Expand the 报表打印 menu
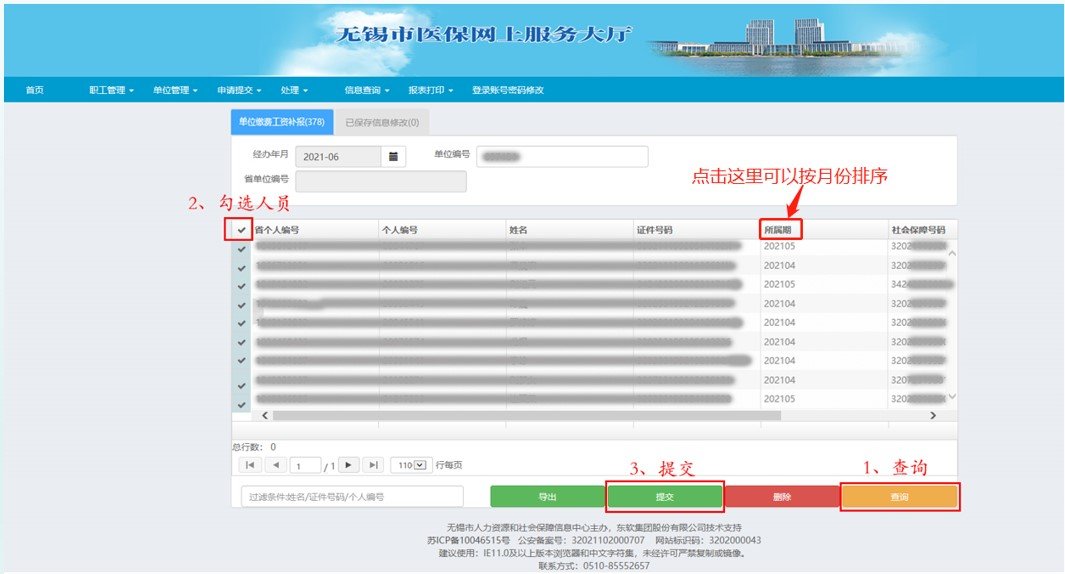 pos(430,90)
